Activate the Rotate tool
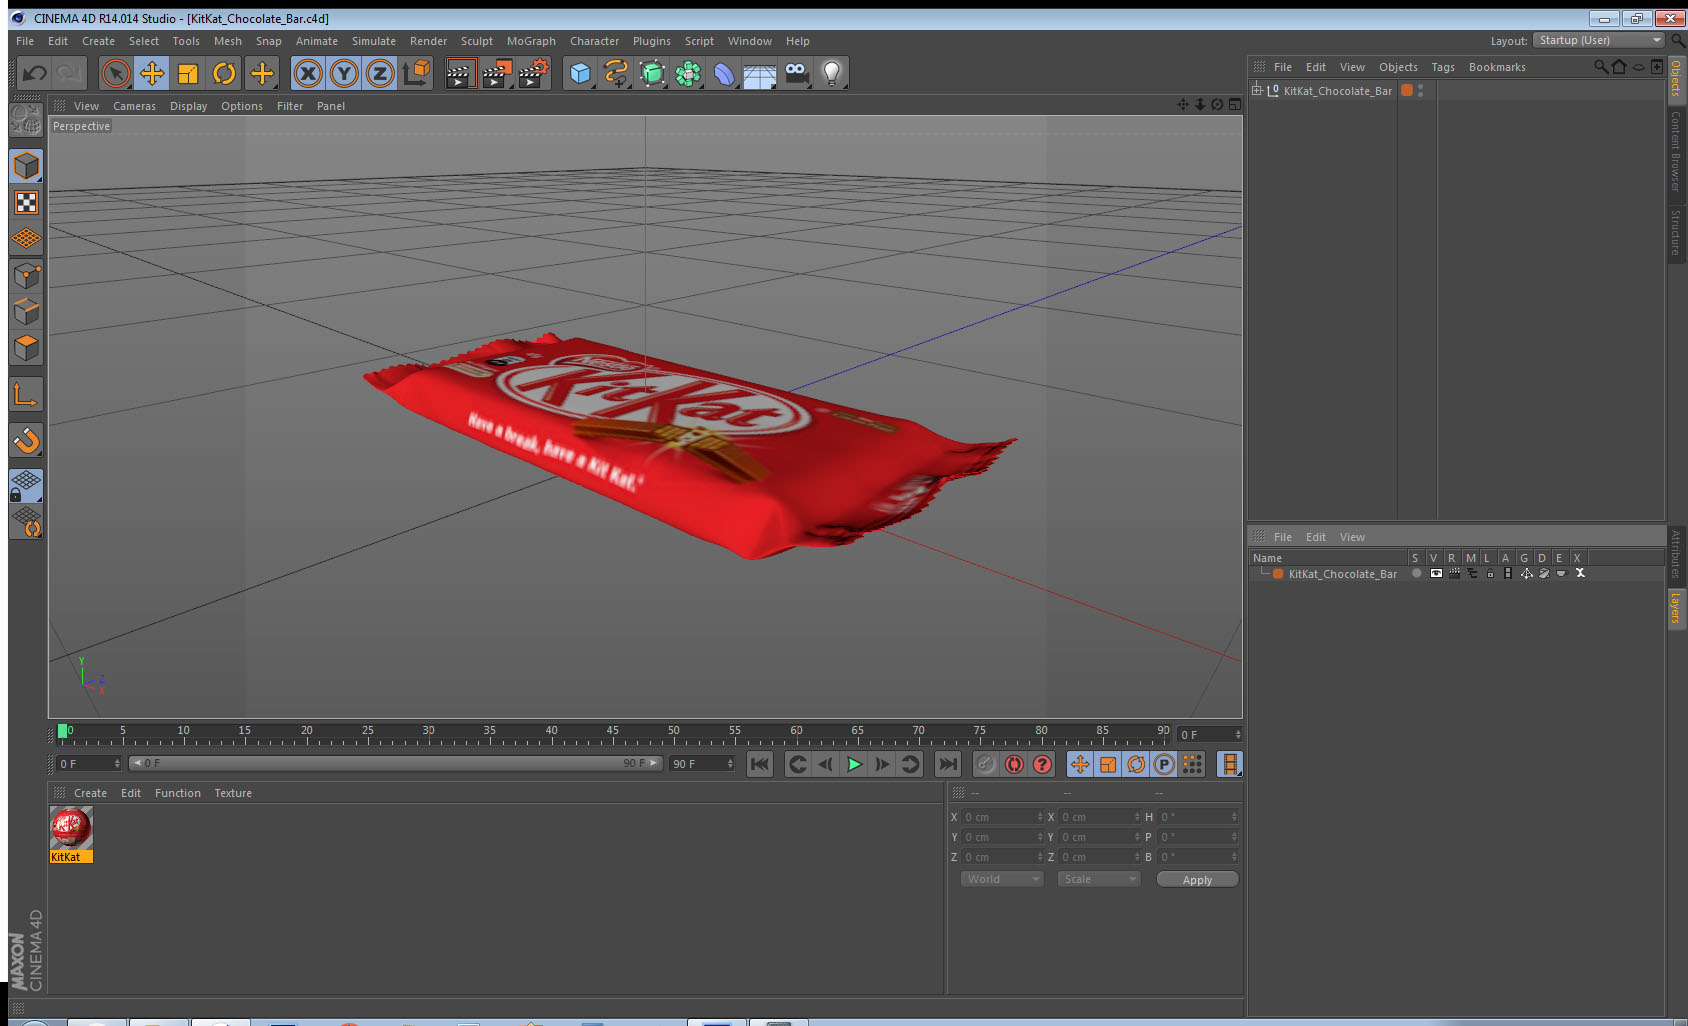This screenshot has width=1688, height=1026. pos(224,73)
